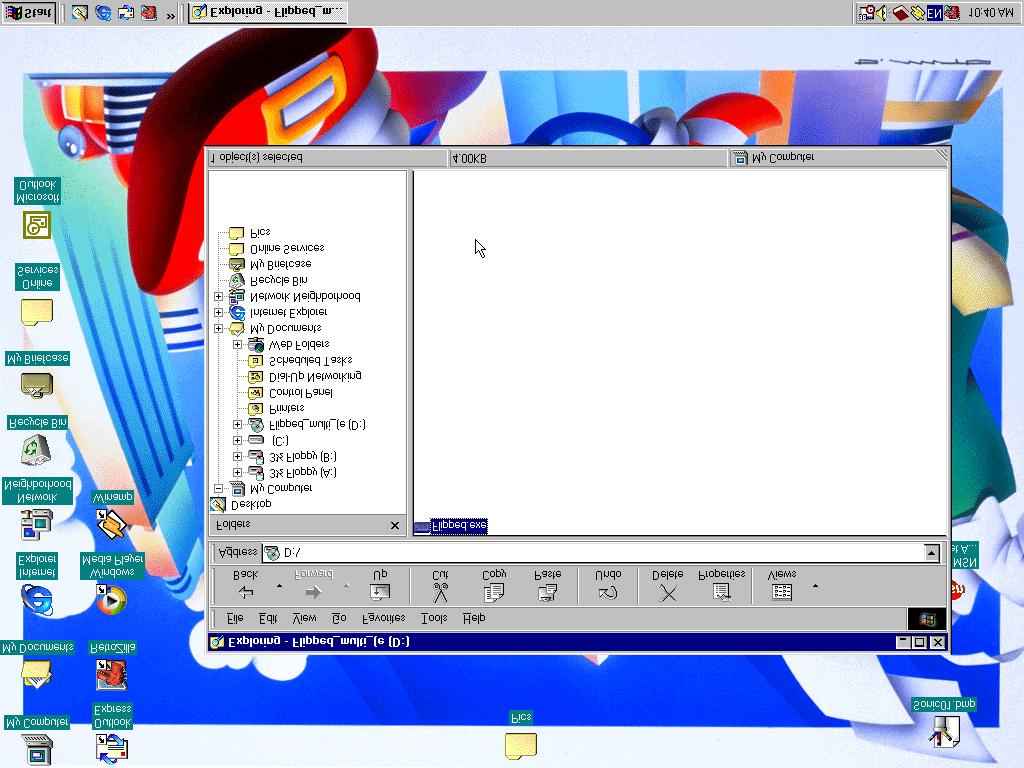
Task: Click the Cut toolbar icon
Action: [x=440, y=591]
